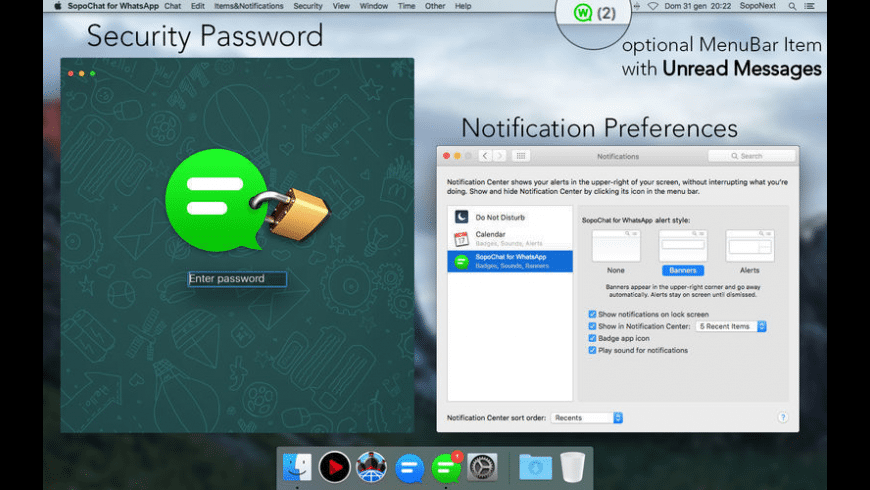The image size is (870, 490).
Task: Open the View menu
Action: pyautogui.click(x=341, y=6)
